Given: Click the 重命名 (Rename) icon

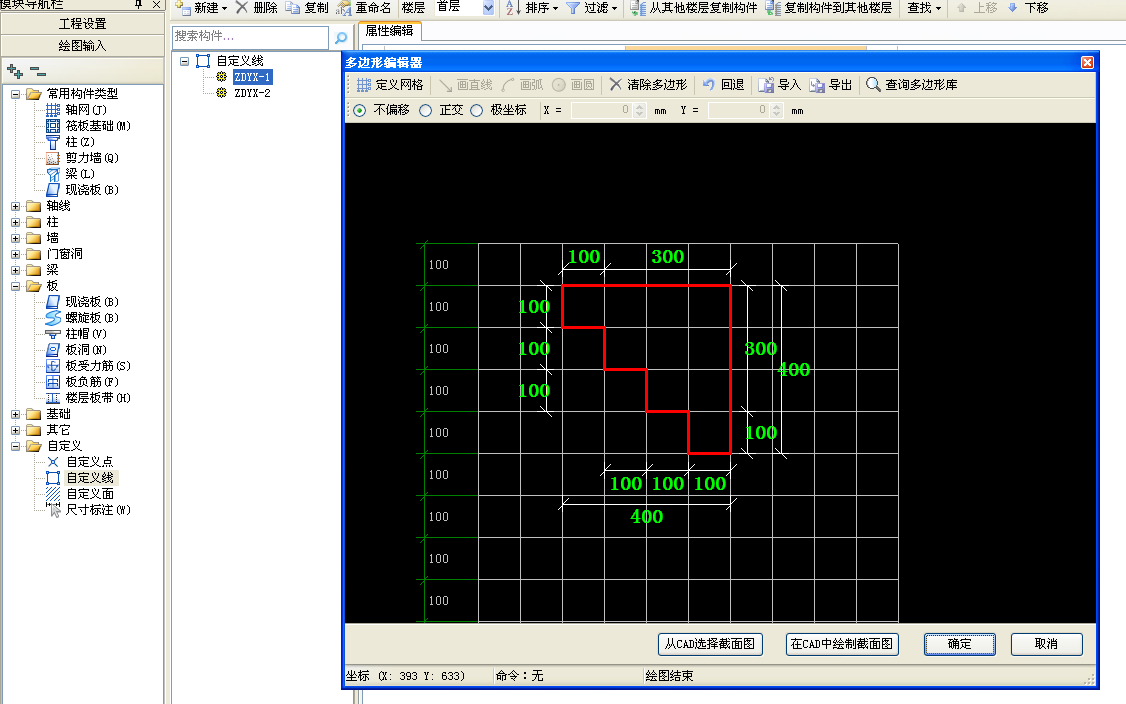Looking at the screenshot, I should point(344,8).
